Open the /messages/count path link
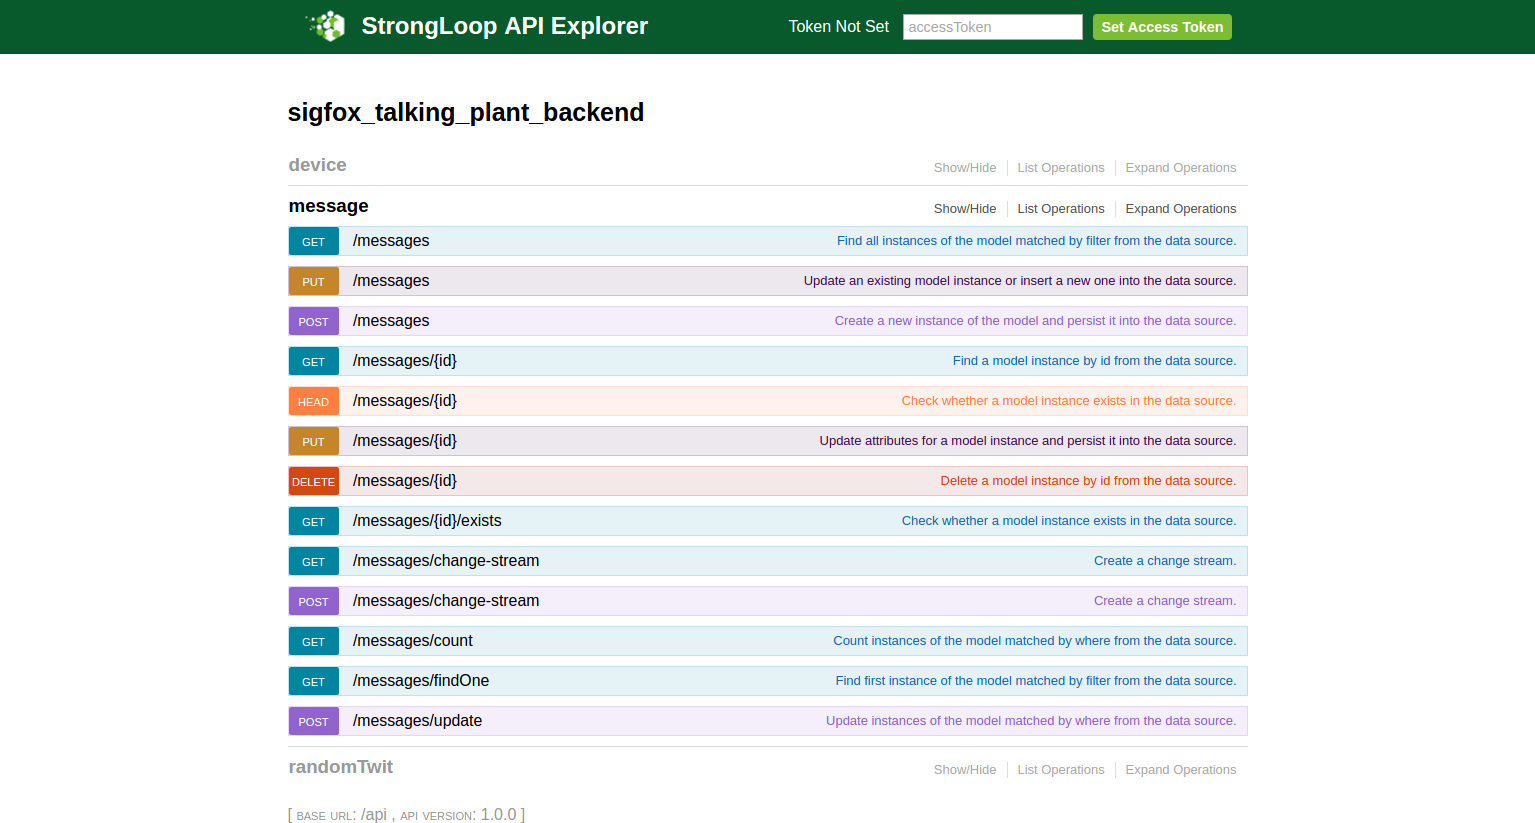The height and width of the screenshot is (823, 1535). pyautogui.click(x=413, y=641)
